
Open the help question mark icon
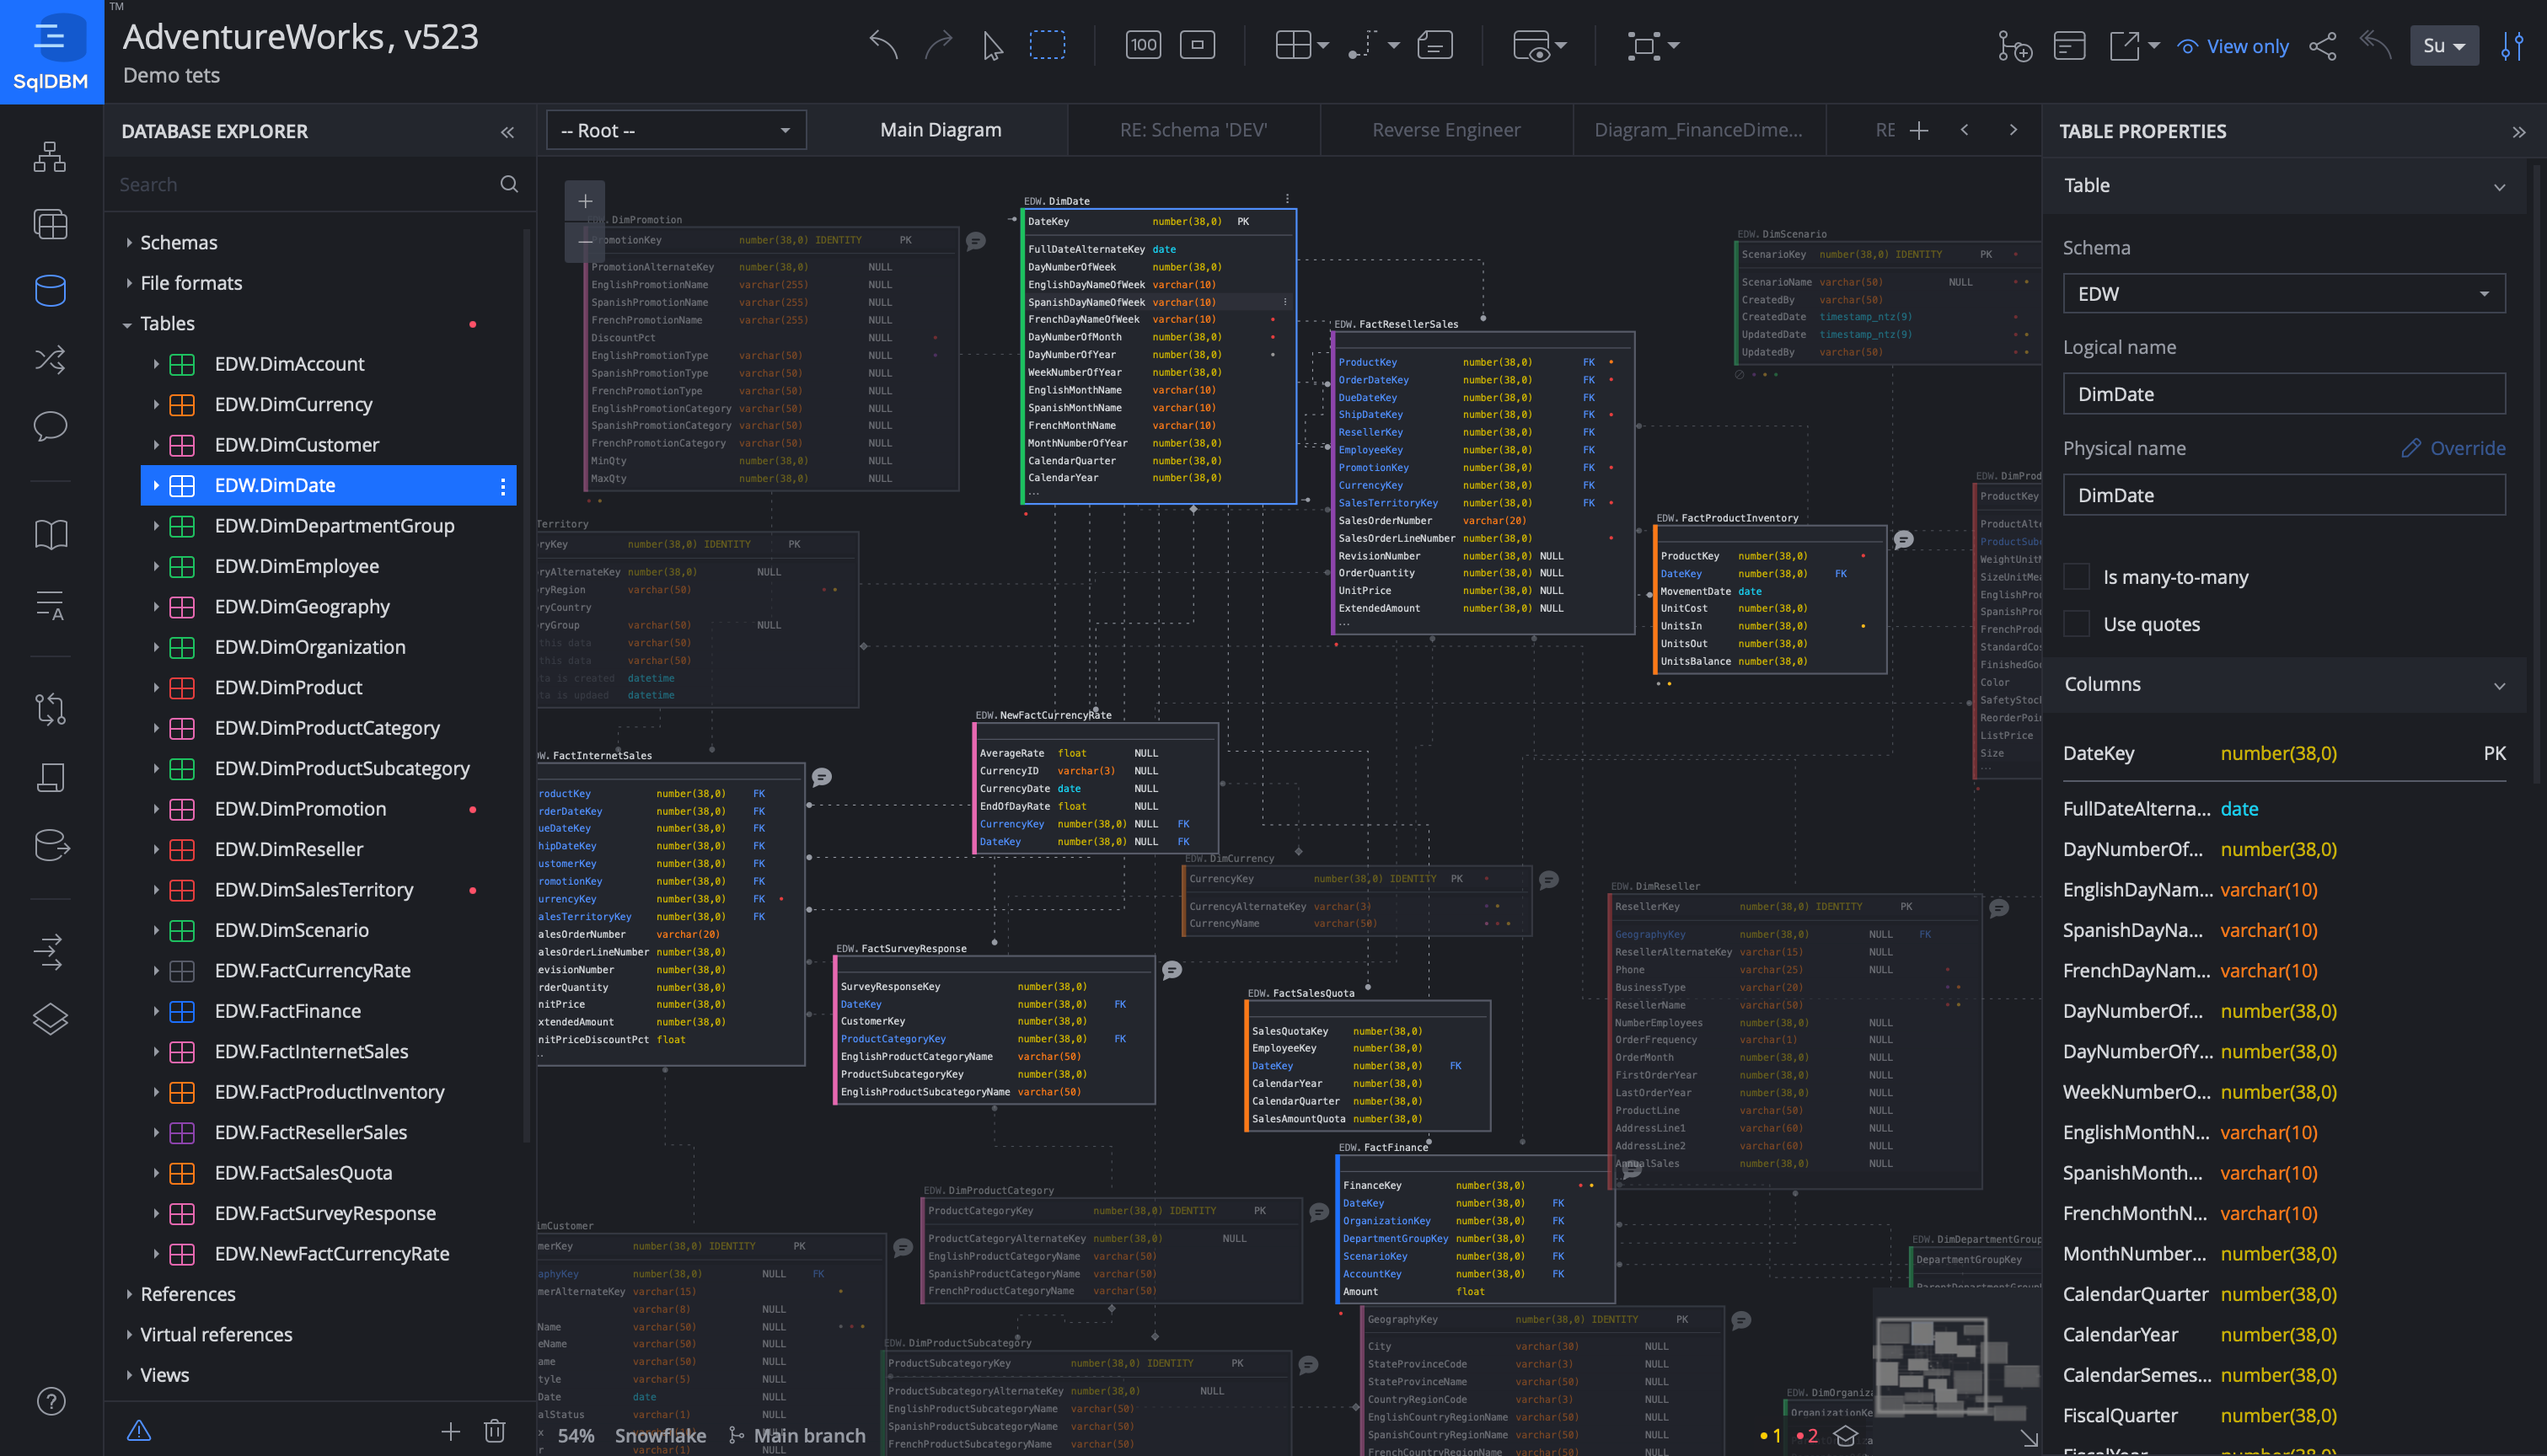50,1401
